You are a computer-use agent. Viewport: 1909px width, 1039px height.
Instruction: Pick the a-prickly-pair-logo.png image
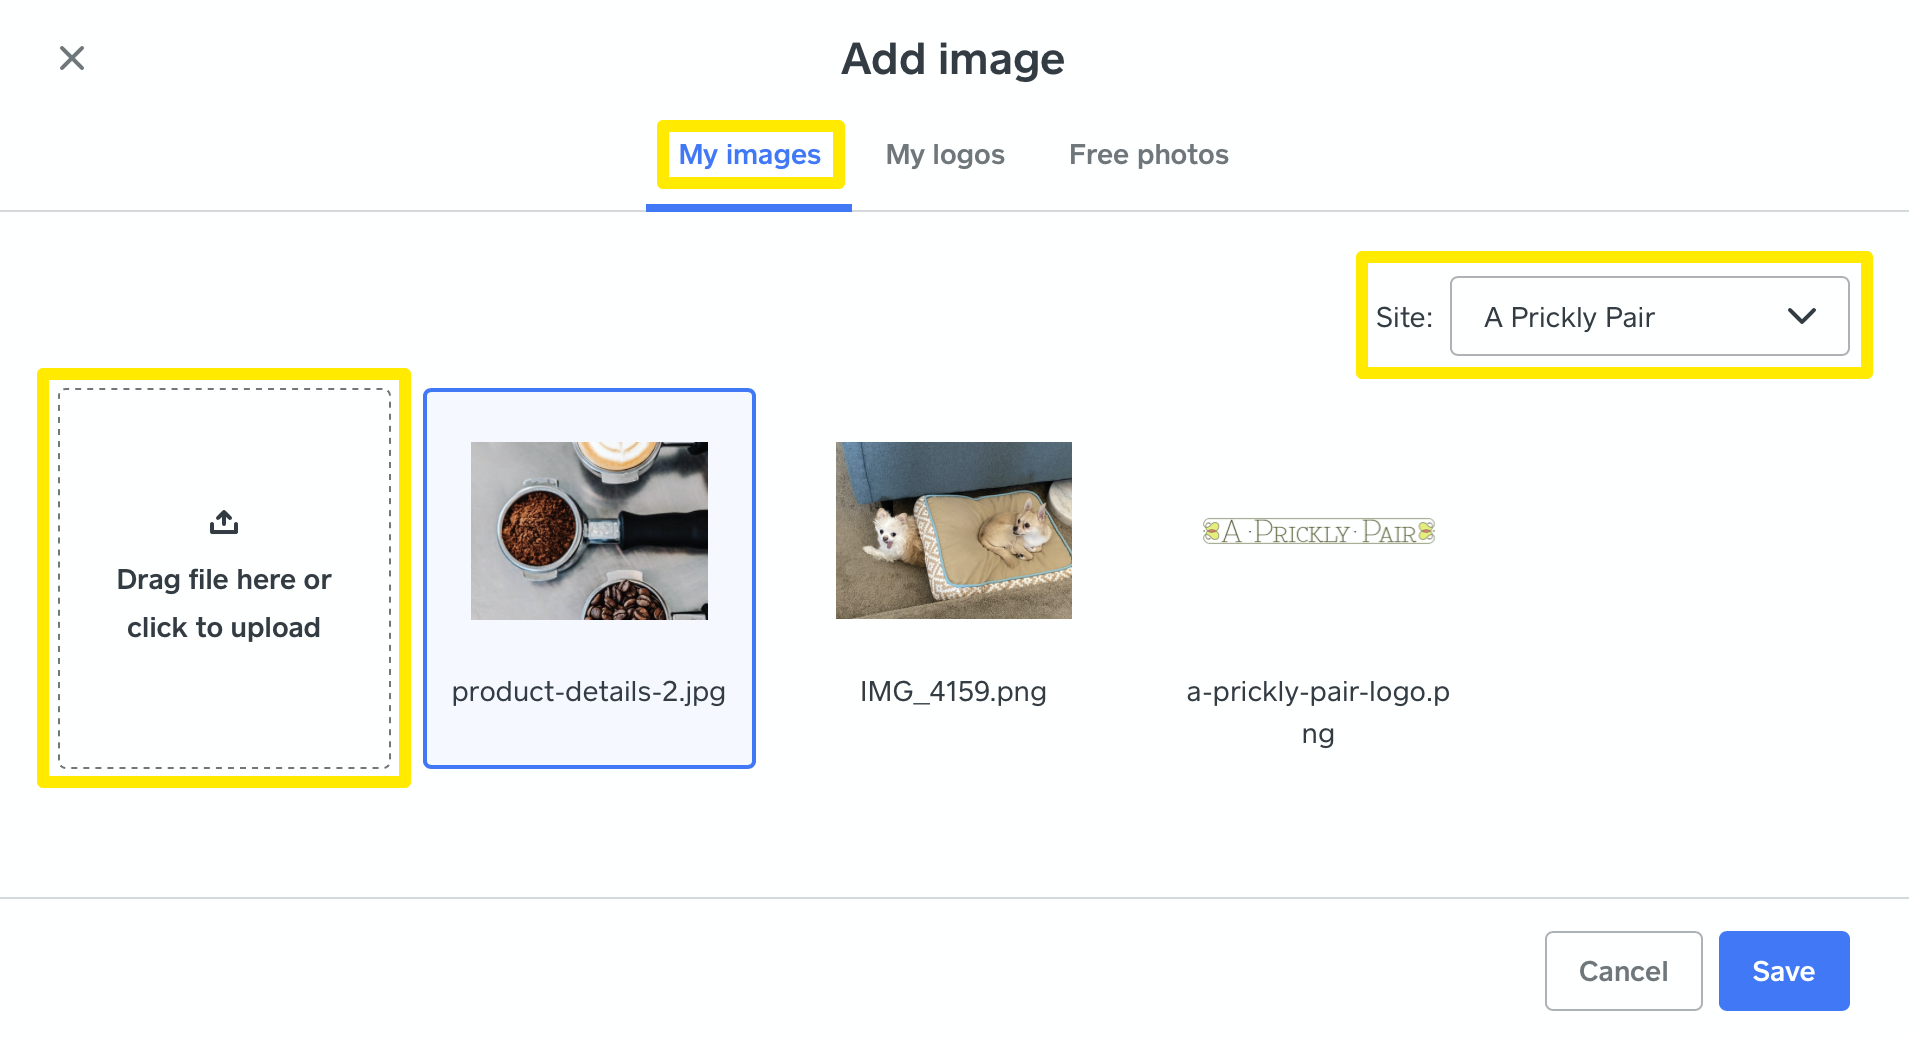coord(1317,530)
